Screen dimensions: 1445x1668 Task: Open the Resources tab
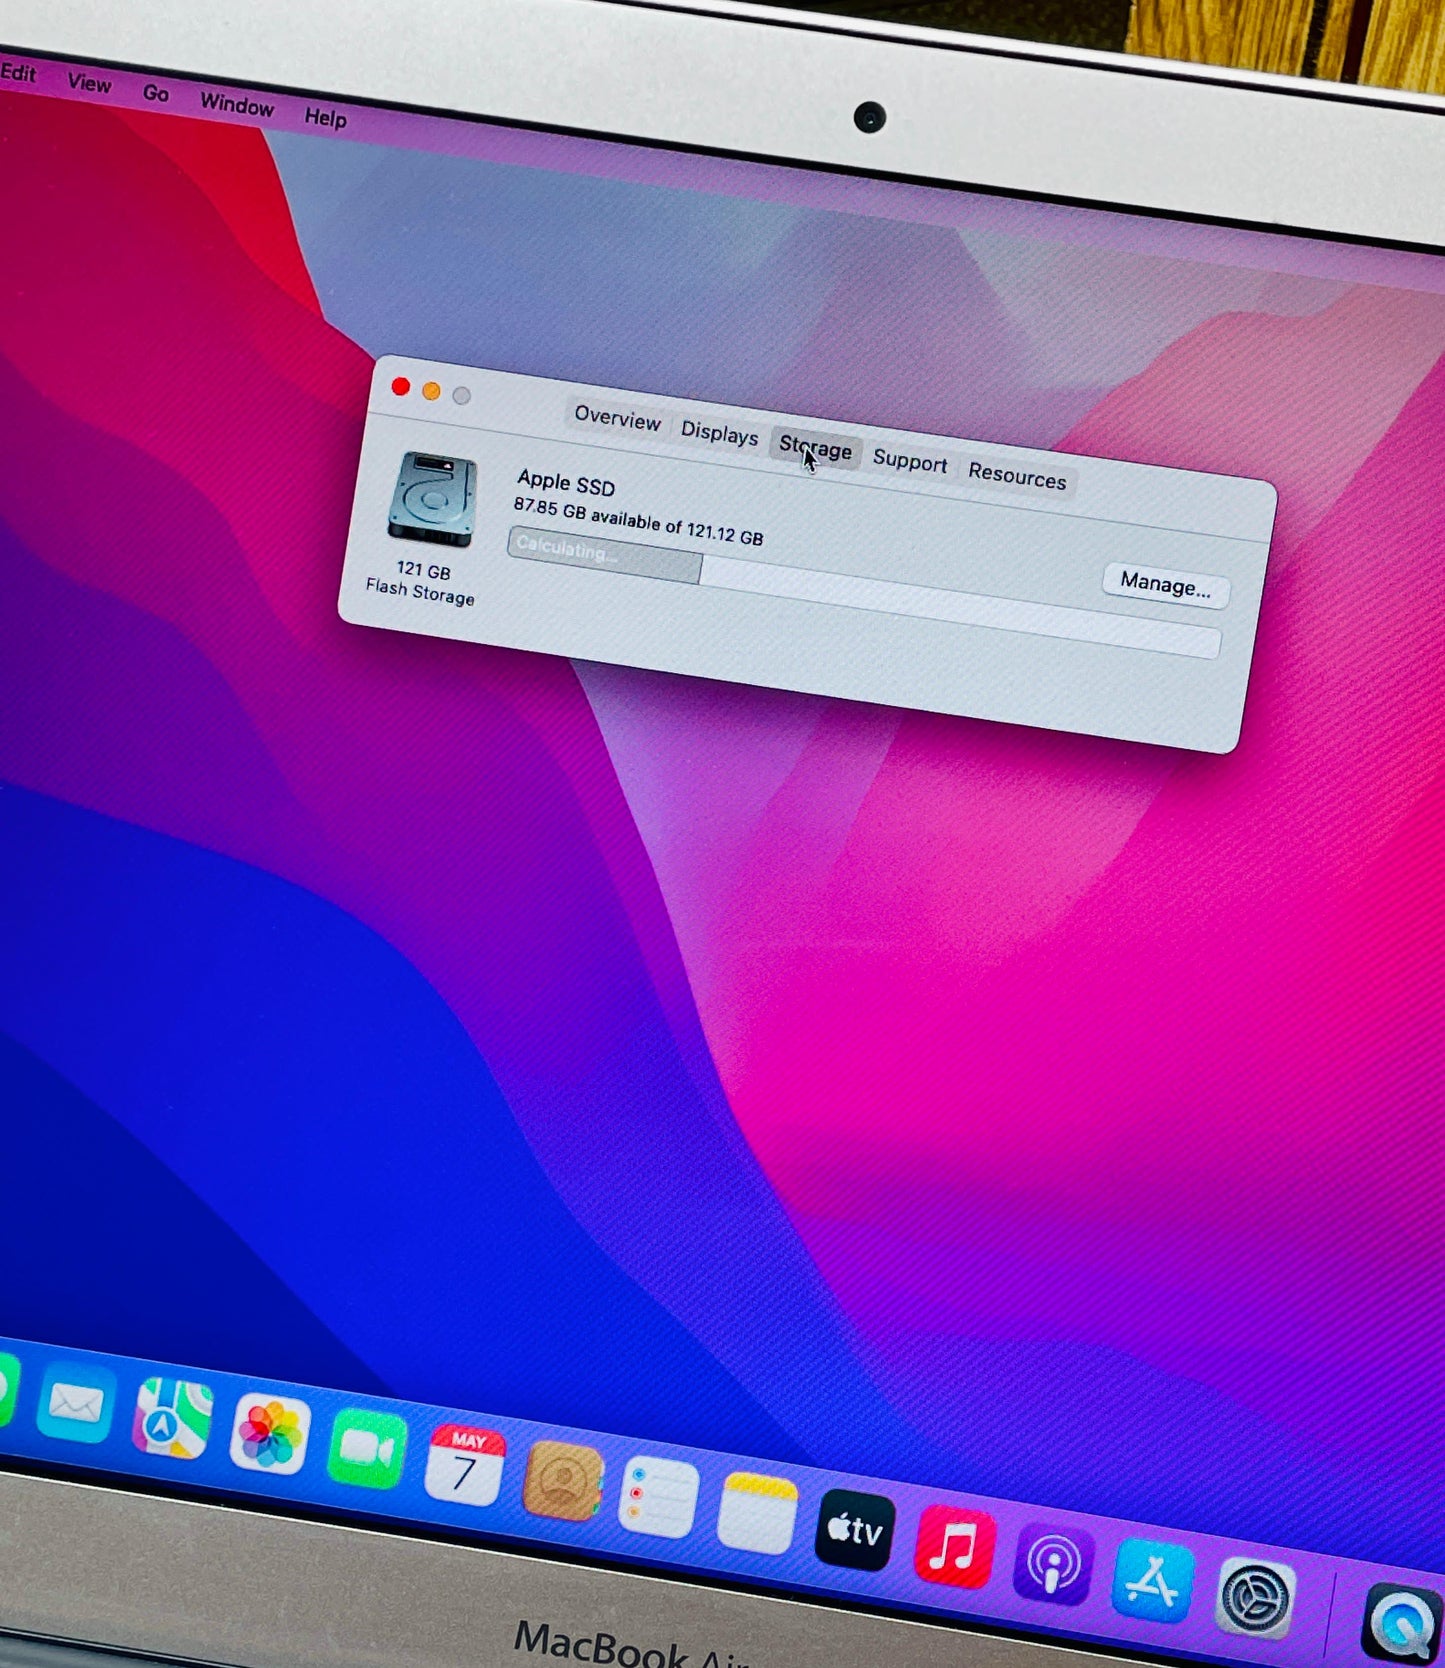coord(1017,476)
